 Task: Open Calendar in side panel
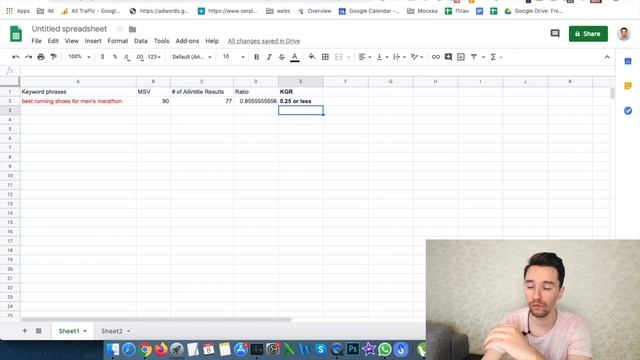pos(628,61)
